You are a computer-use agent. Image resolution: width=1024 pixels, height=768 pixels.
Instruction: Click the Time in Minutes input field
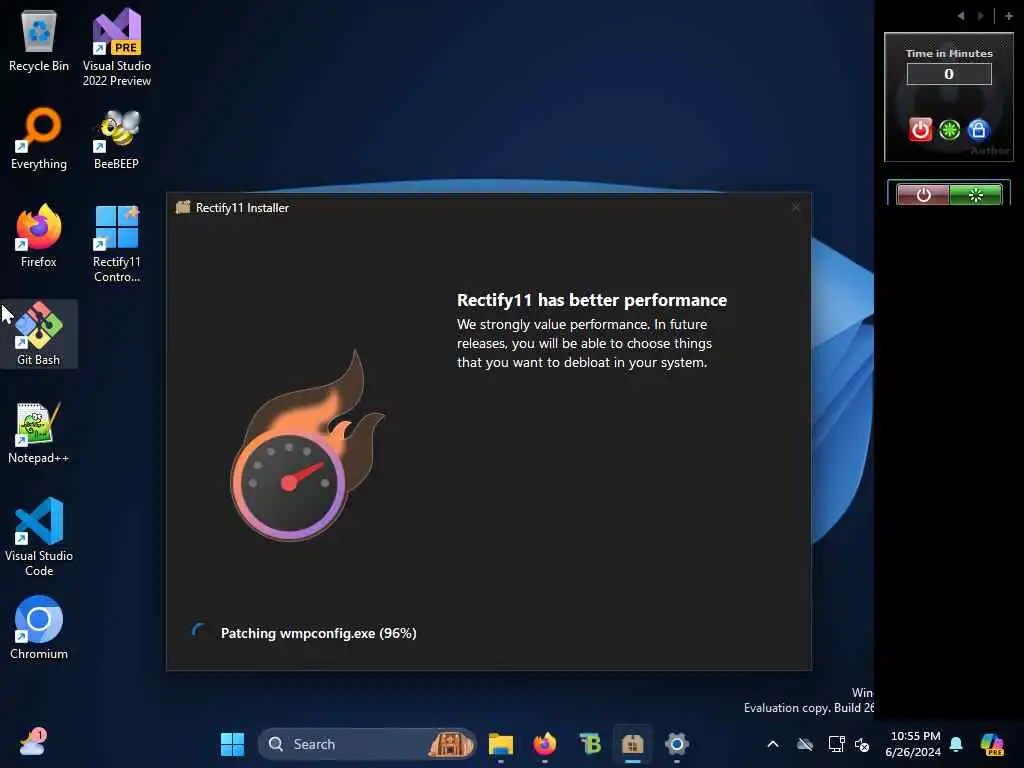coord(948,74)
